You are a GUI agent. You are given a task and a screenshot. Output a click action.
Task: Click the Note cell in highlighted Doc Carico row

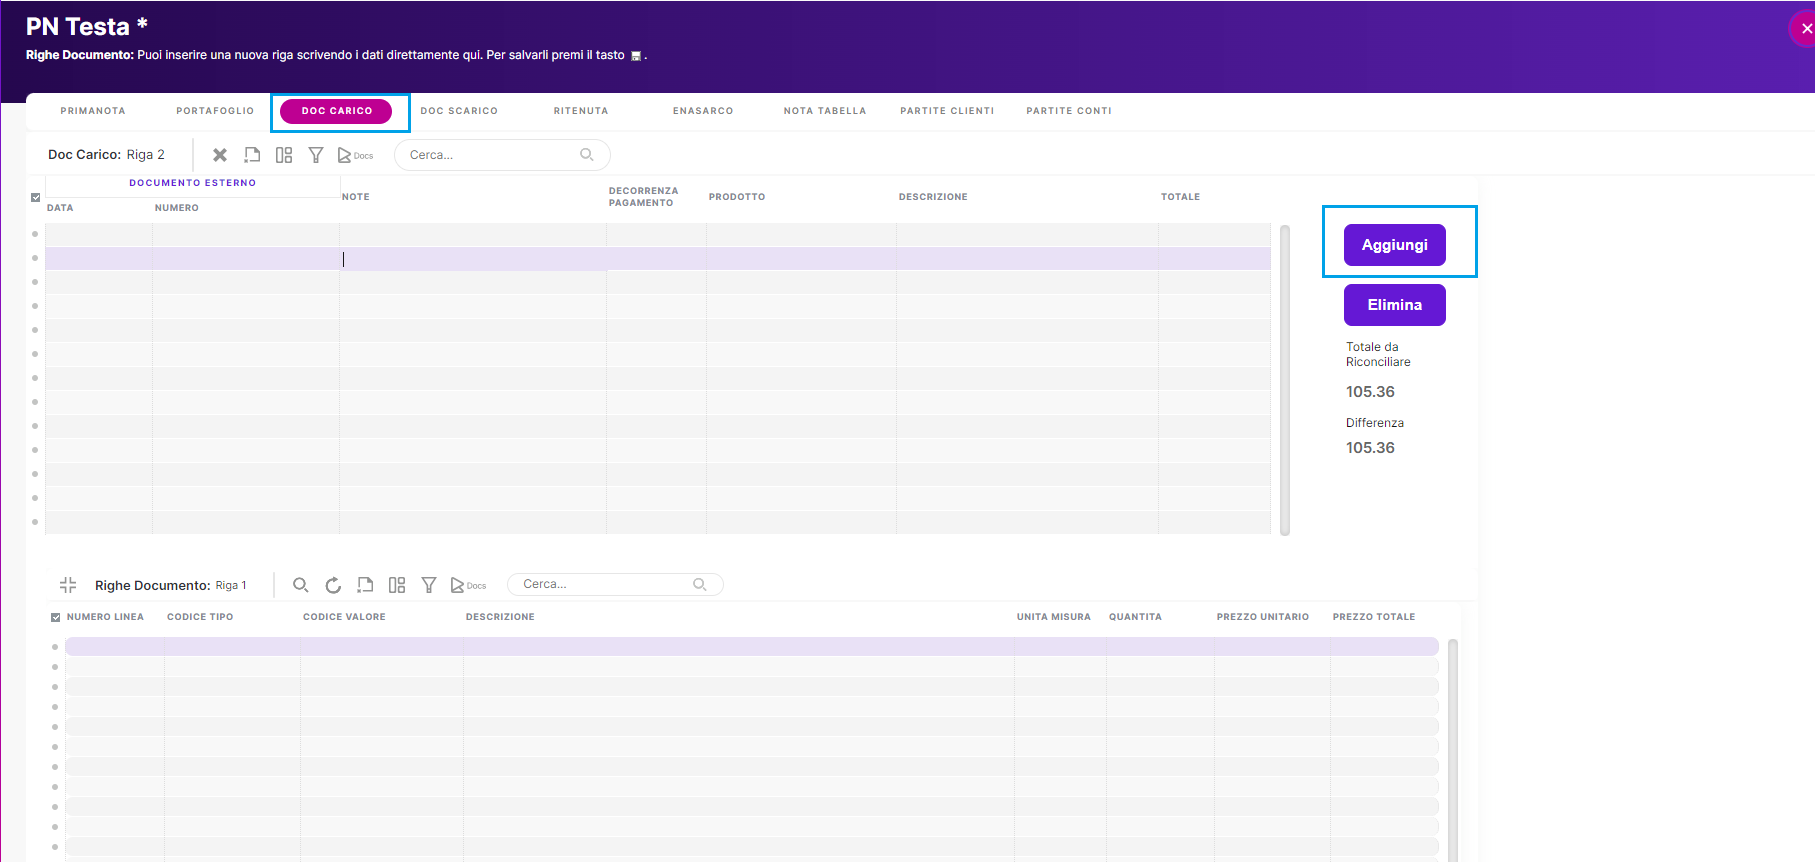click(x=473, y=259)
